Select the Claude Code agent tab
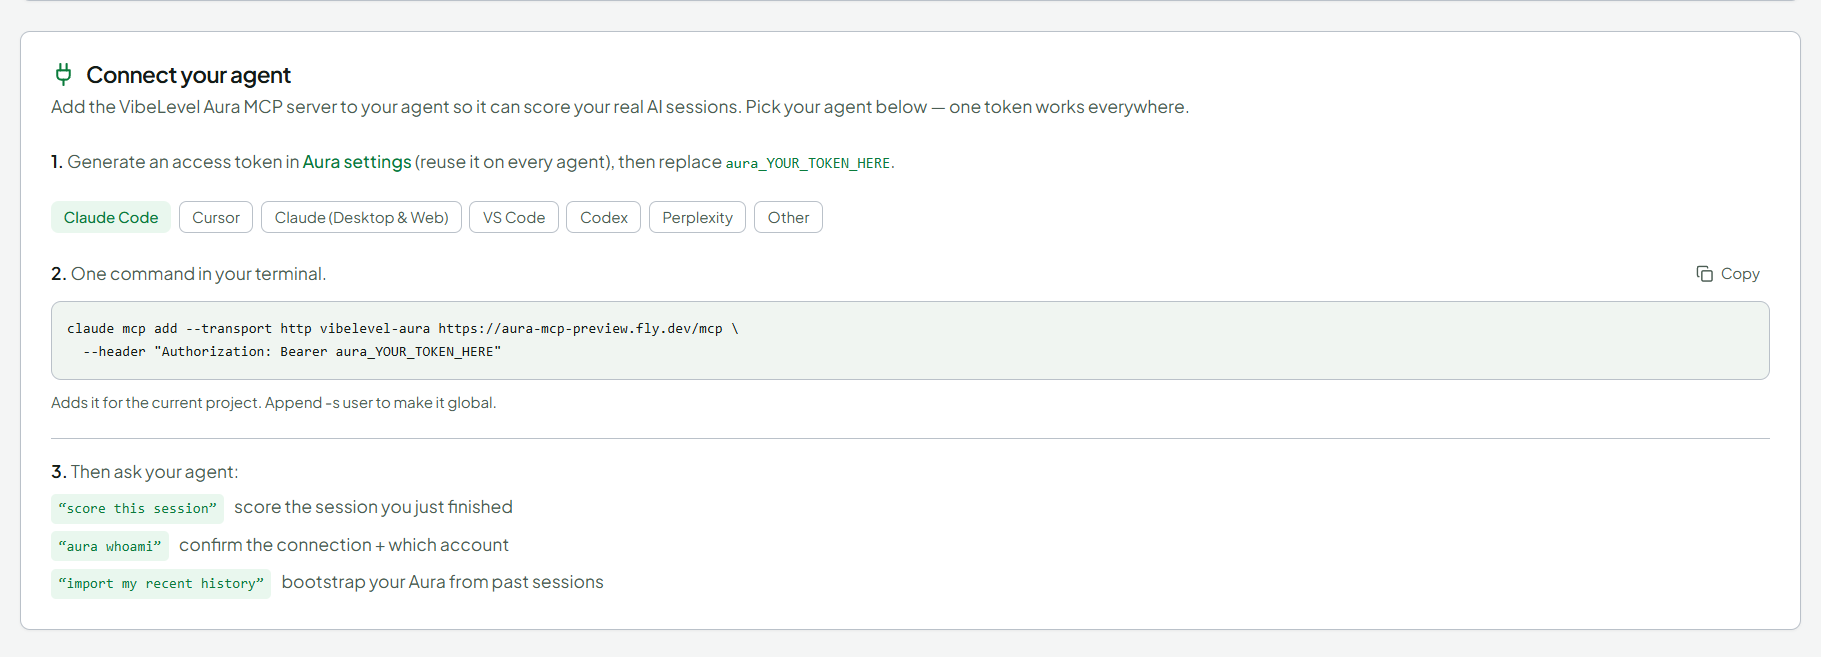 [x=111, y=217]
